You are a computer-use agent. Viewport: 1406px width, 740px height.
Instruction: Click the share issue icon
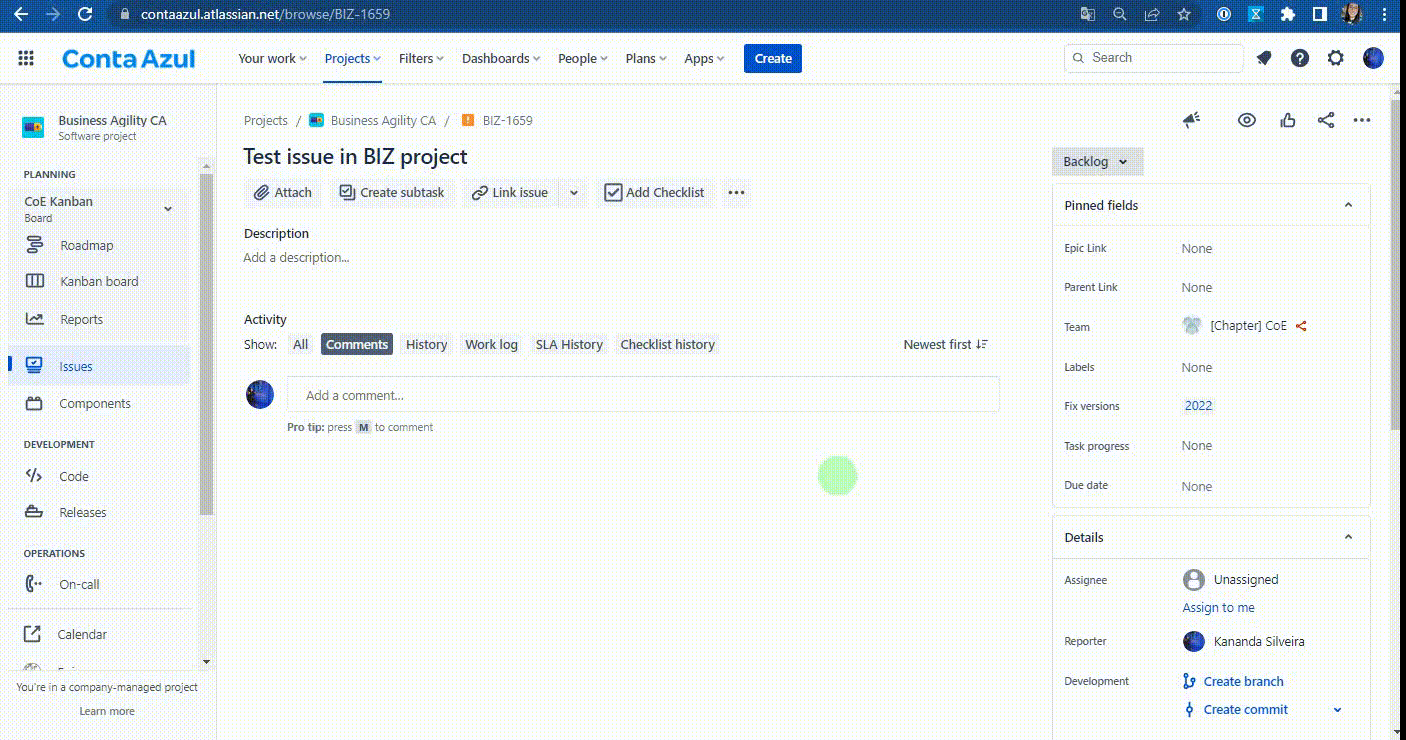click(1326, 120)
